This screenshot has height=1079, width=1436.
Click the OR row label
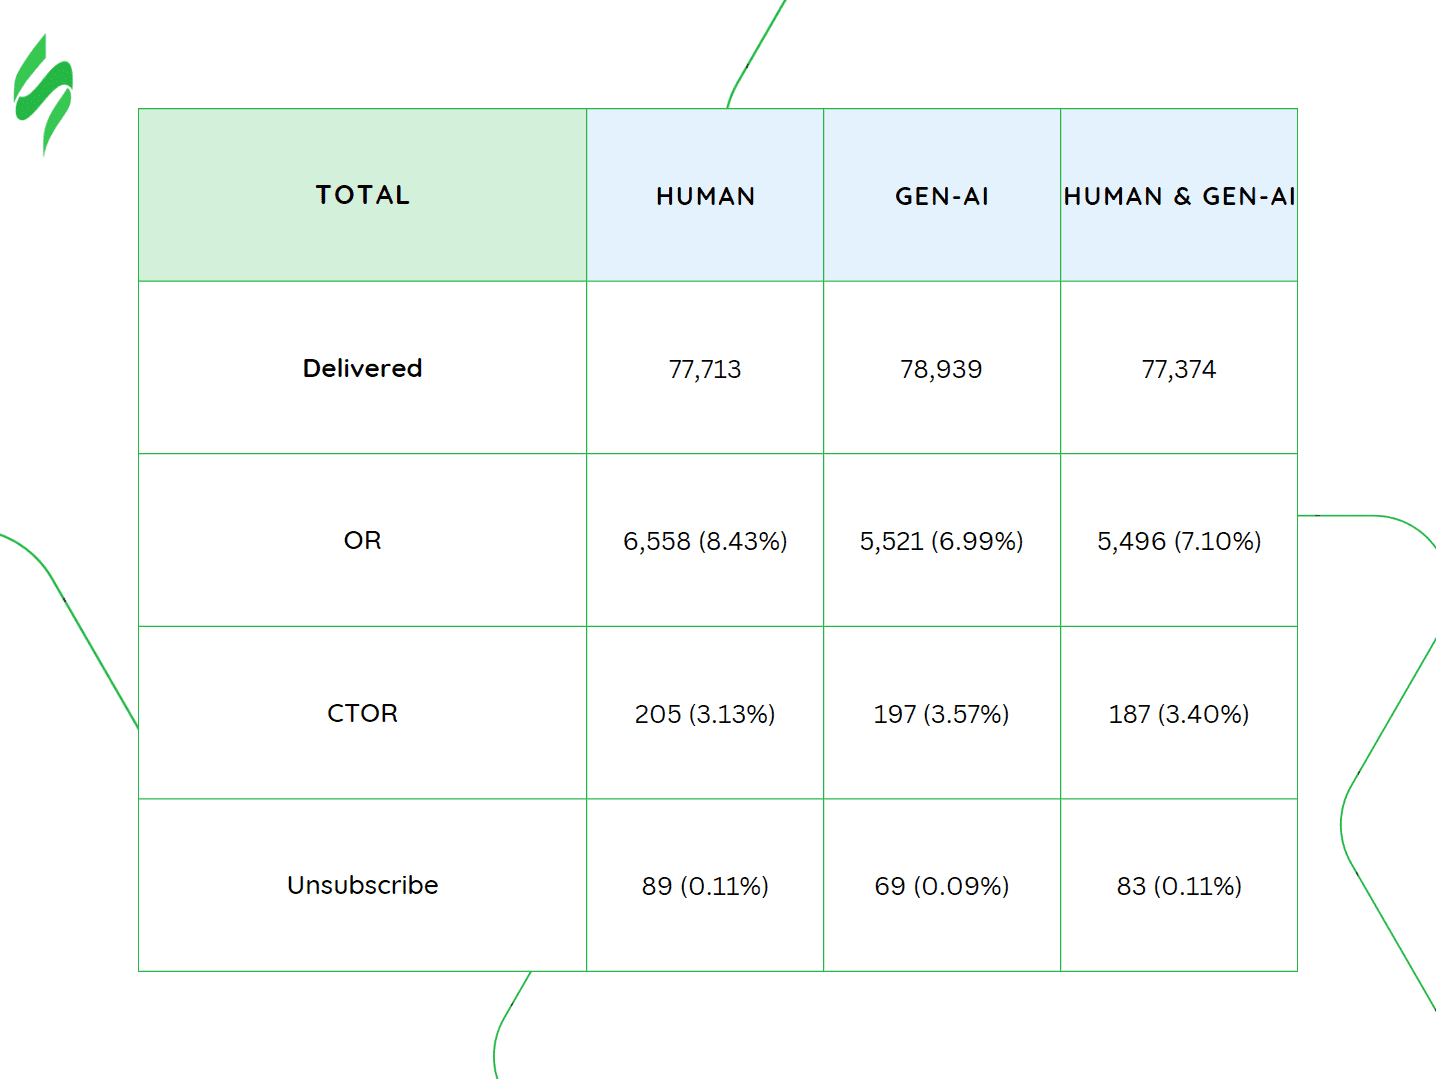point(362,540)
